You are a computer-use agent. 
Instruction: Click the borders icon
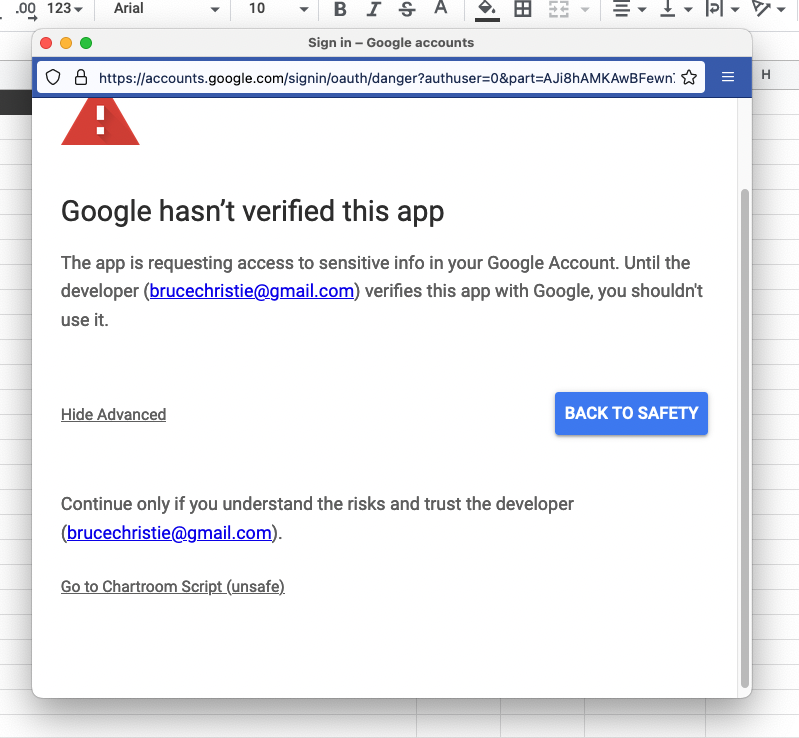tap(522, 9)
